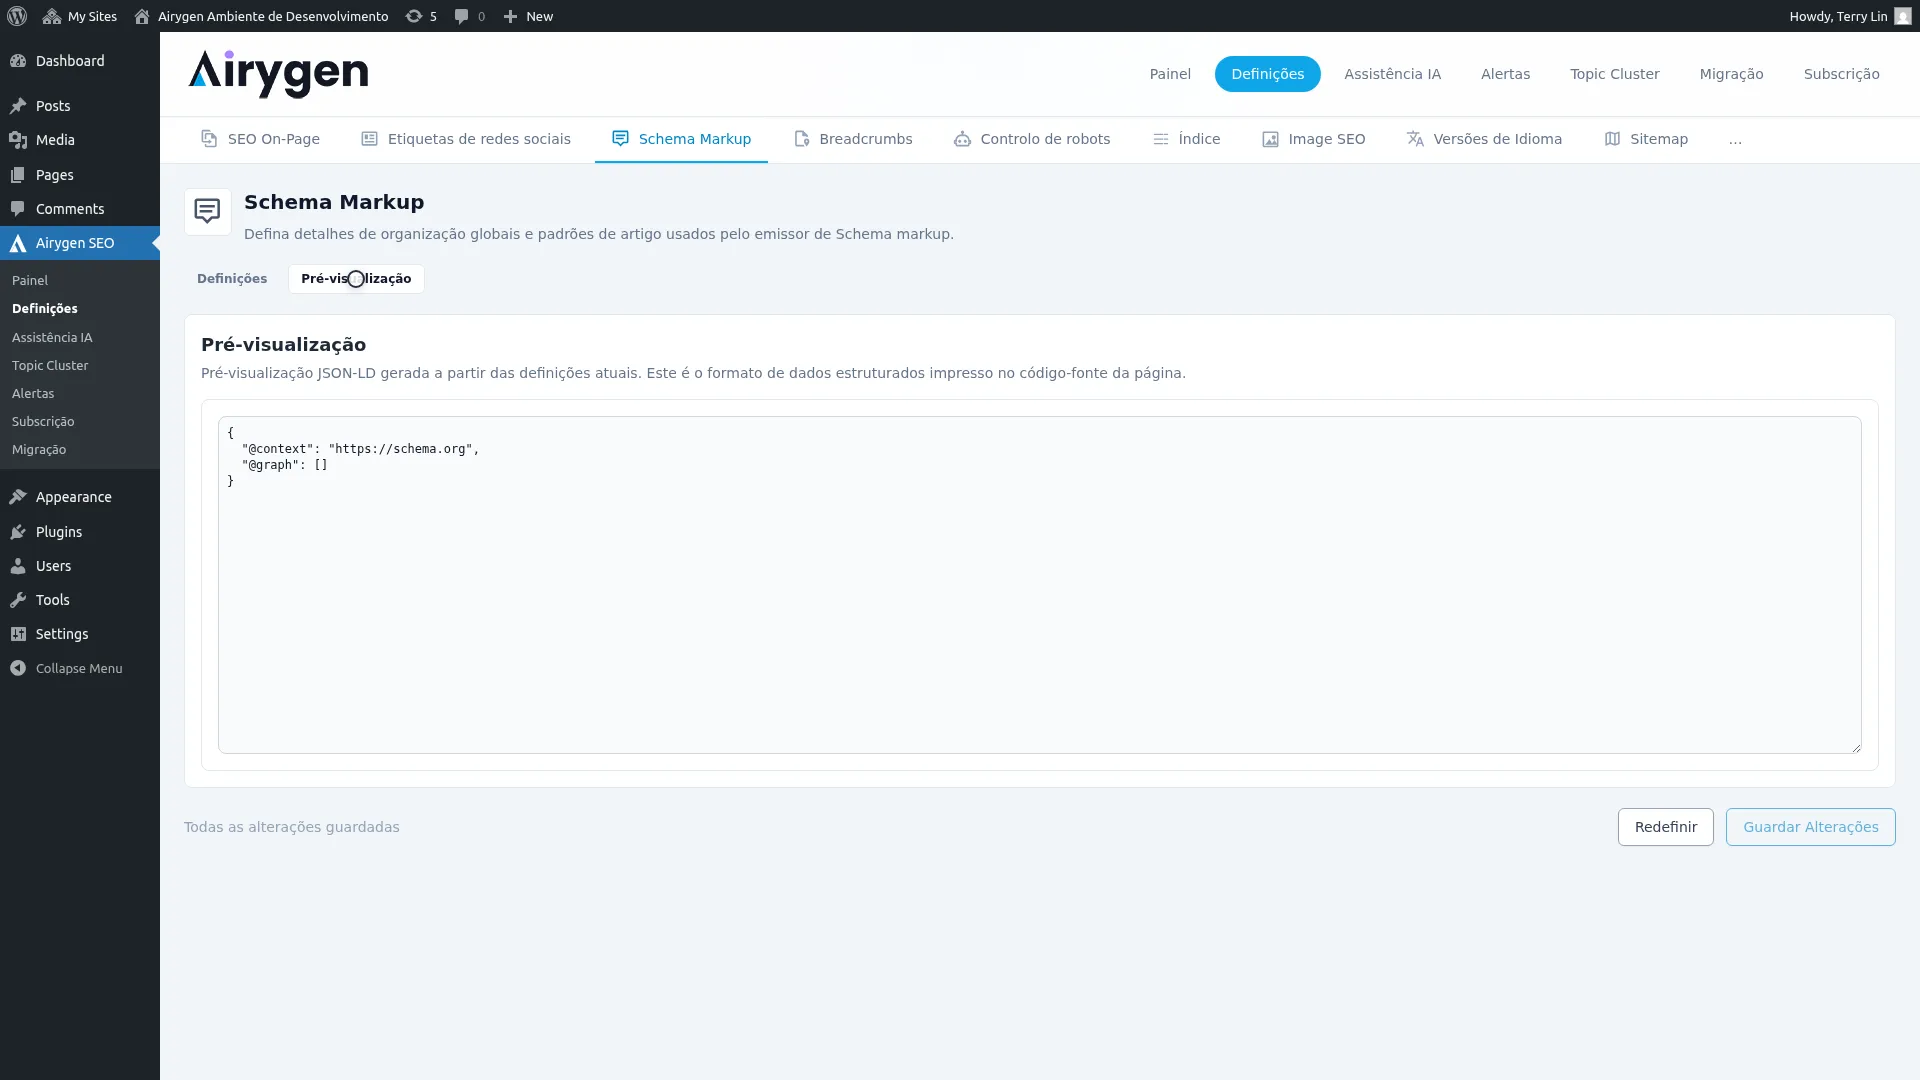The width and height of the screenshot is (1920, 1080).
Task: Click the Appearance paintbrush icon
Action: click(18, 497)
